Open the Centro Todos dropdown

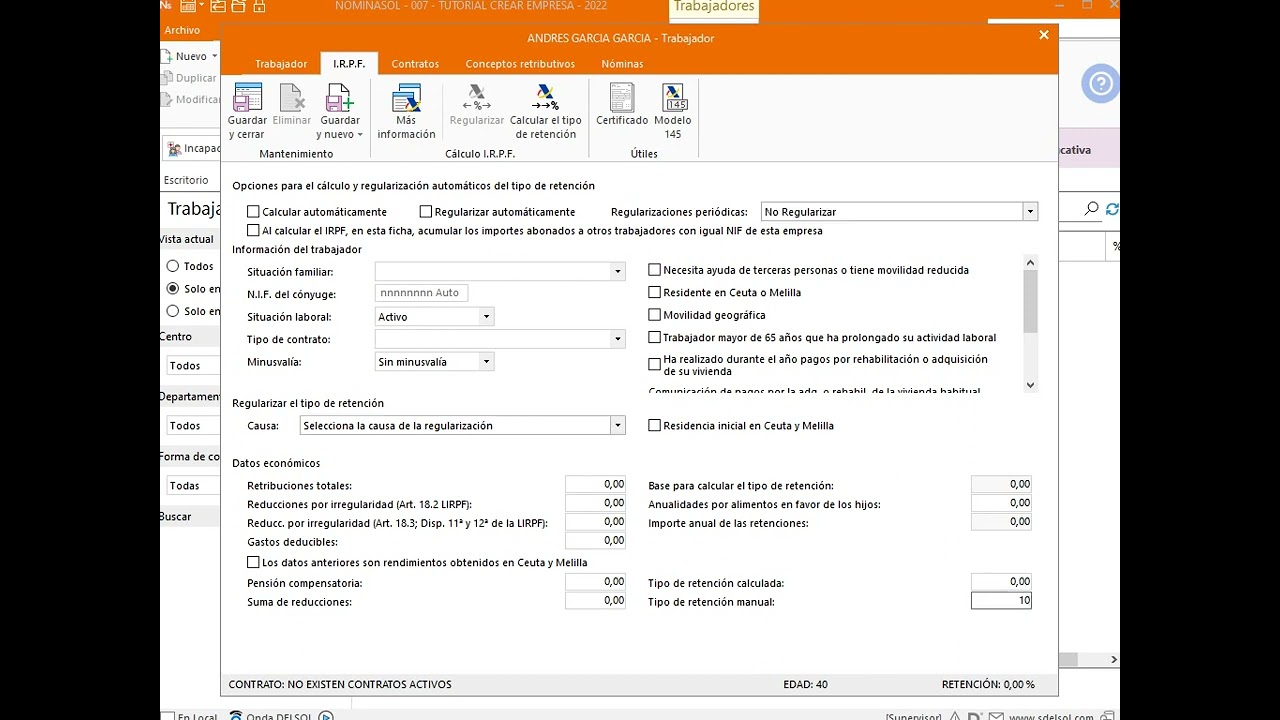pos(191,366)
